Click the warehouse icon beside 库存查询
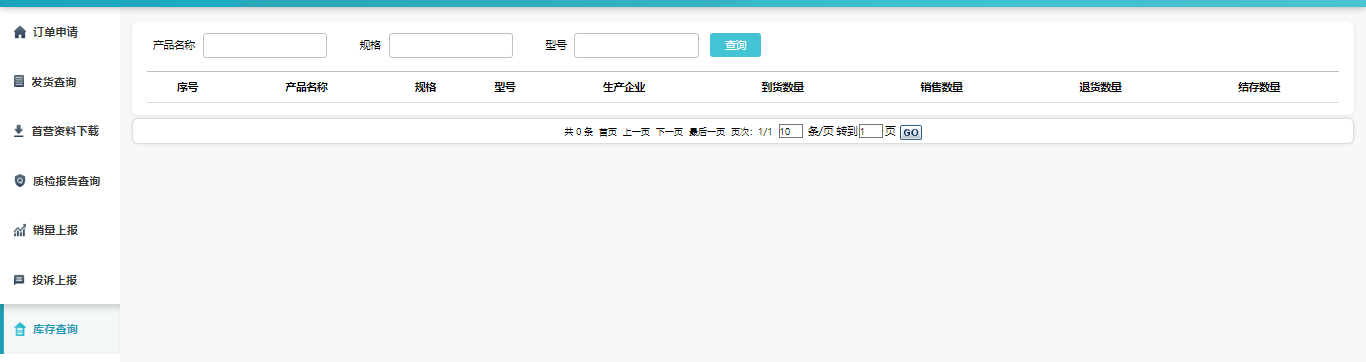1366x362 pixels. pyautogui.click(x=19, y=329)
